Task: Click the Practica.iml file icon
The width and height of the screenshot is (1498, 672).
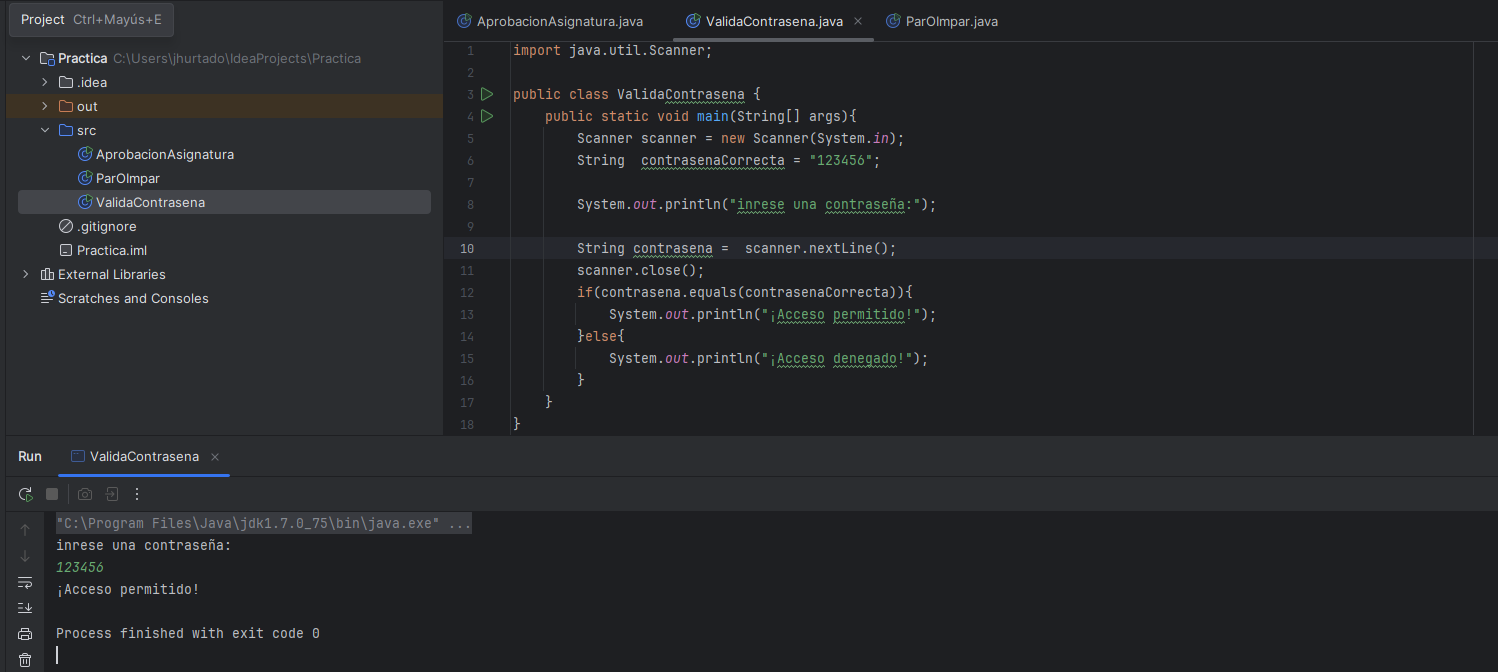Action: click(66, 250)
